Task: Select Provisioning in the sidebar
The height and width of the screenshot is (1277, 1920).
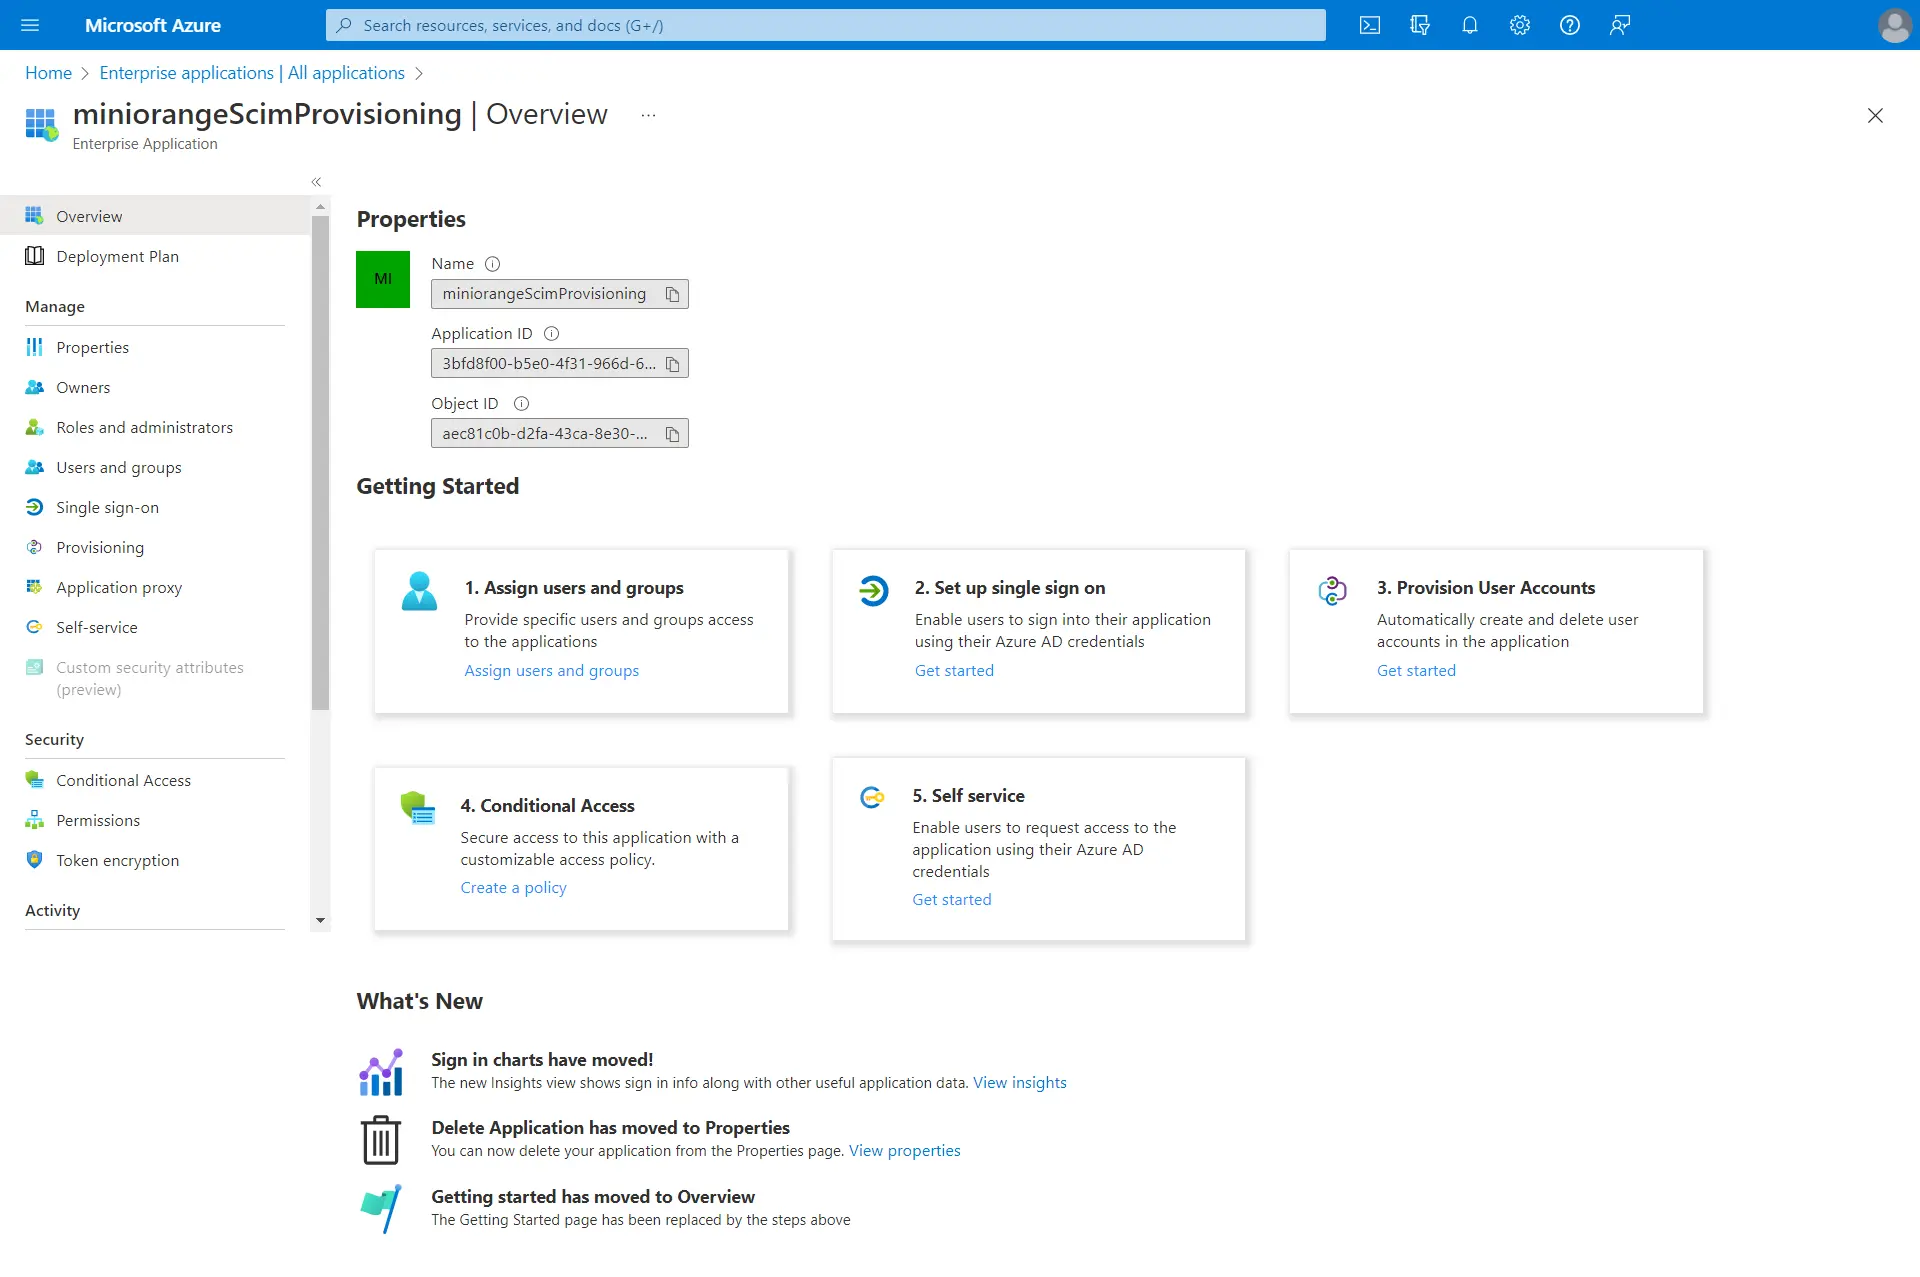Action: 100,547
